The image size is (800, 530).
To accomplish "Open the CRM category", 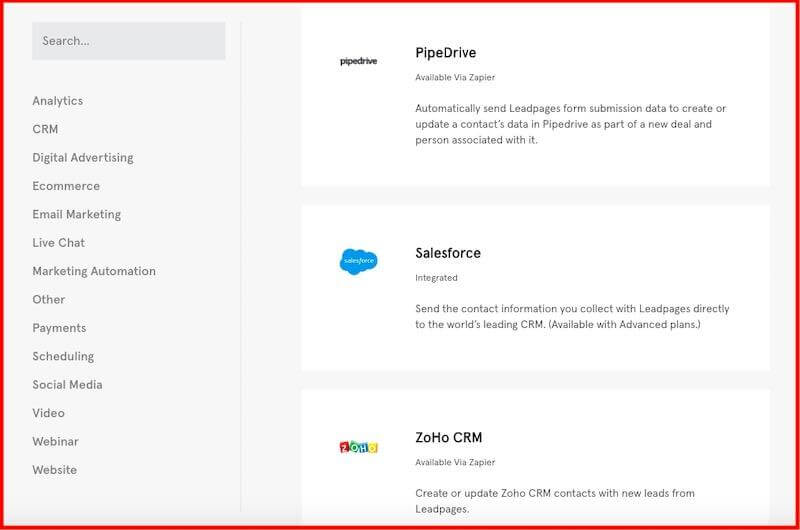I will pos(45,129).
